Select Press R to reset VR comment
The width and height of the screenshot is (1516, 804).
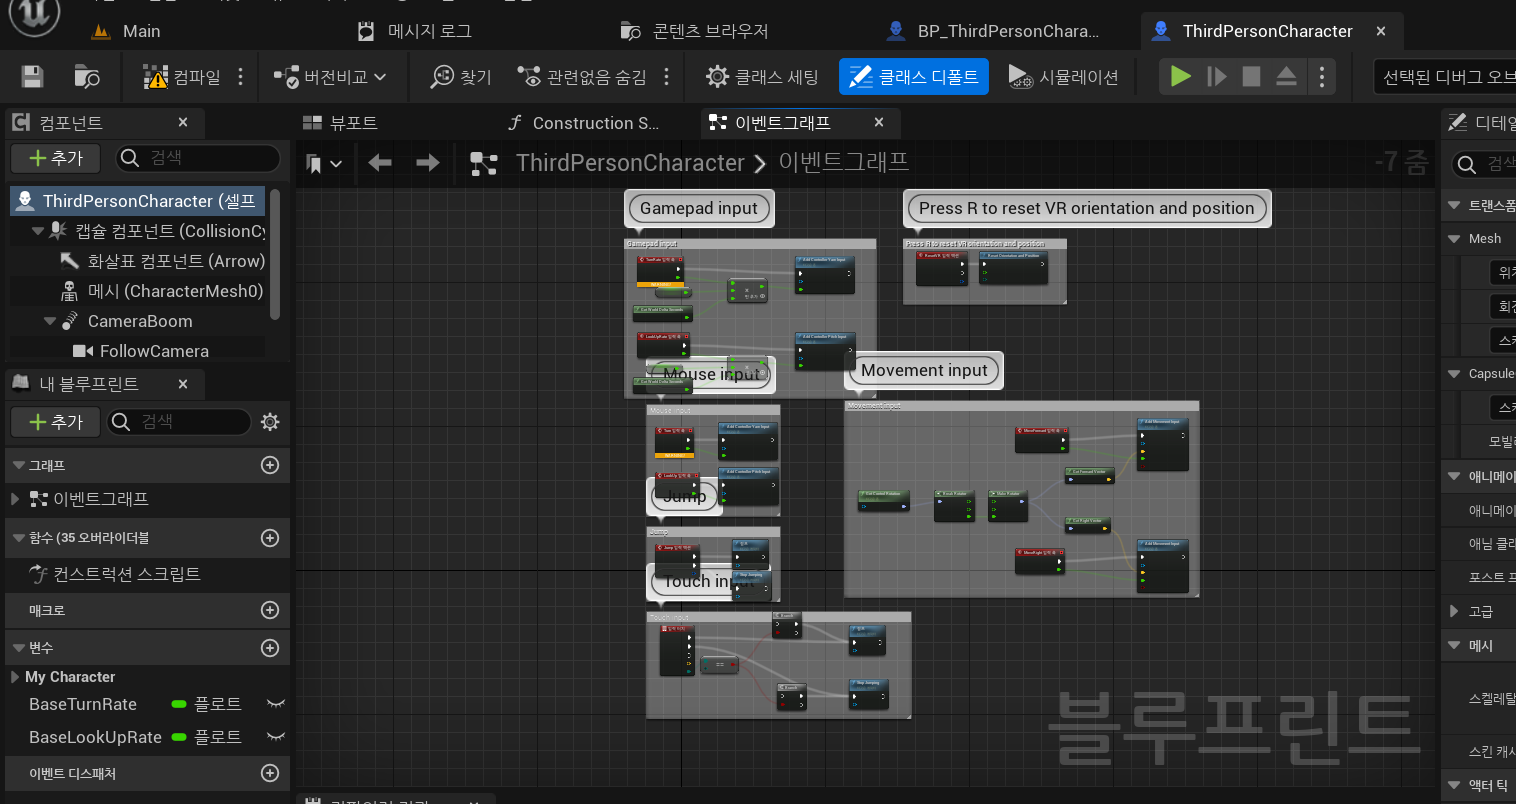(1087, 208)
